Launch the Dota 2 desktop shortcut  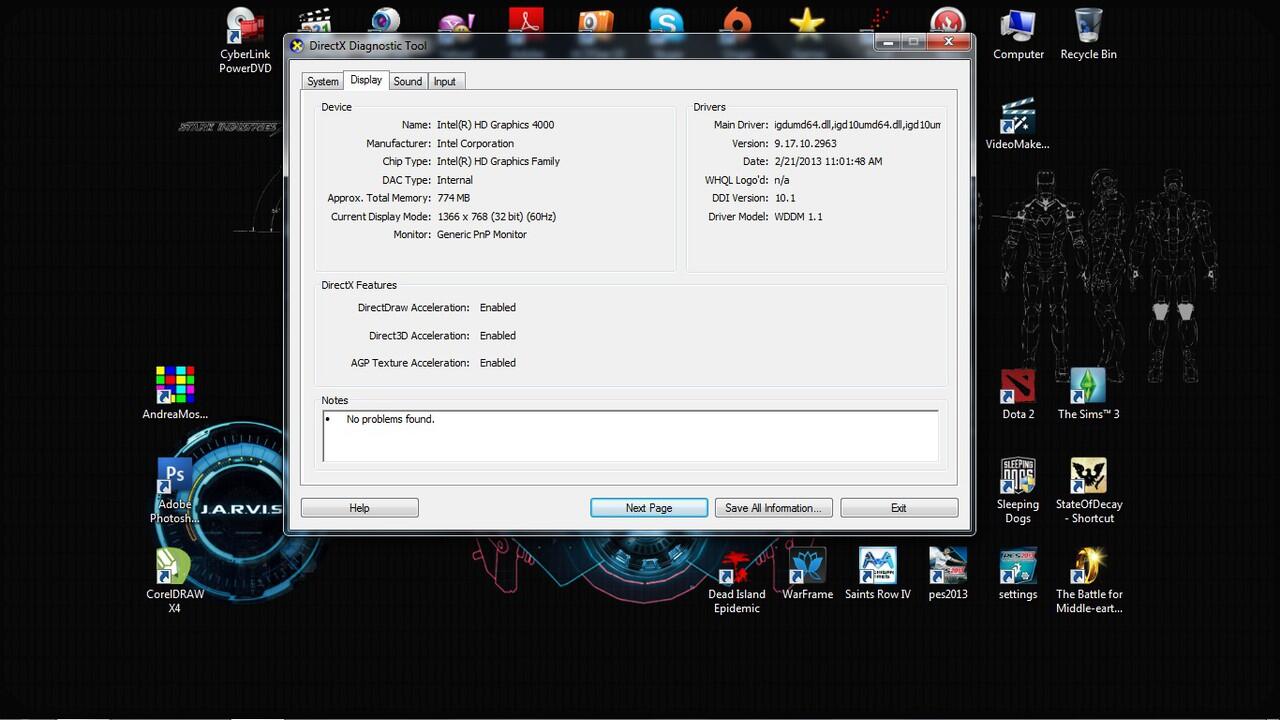click(x=1018, y=394)
